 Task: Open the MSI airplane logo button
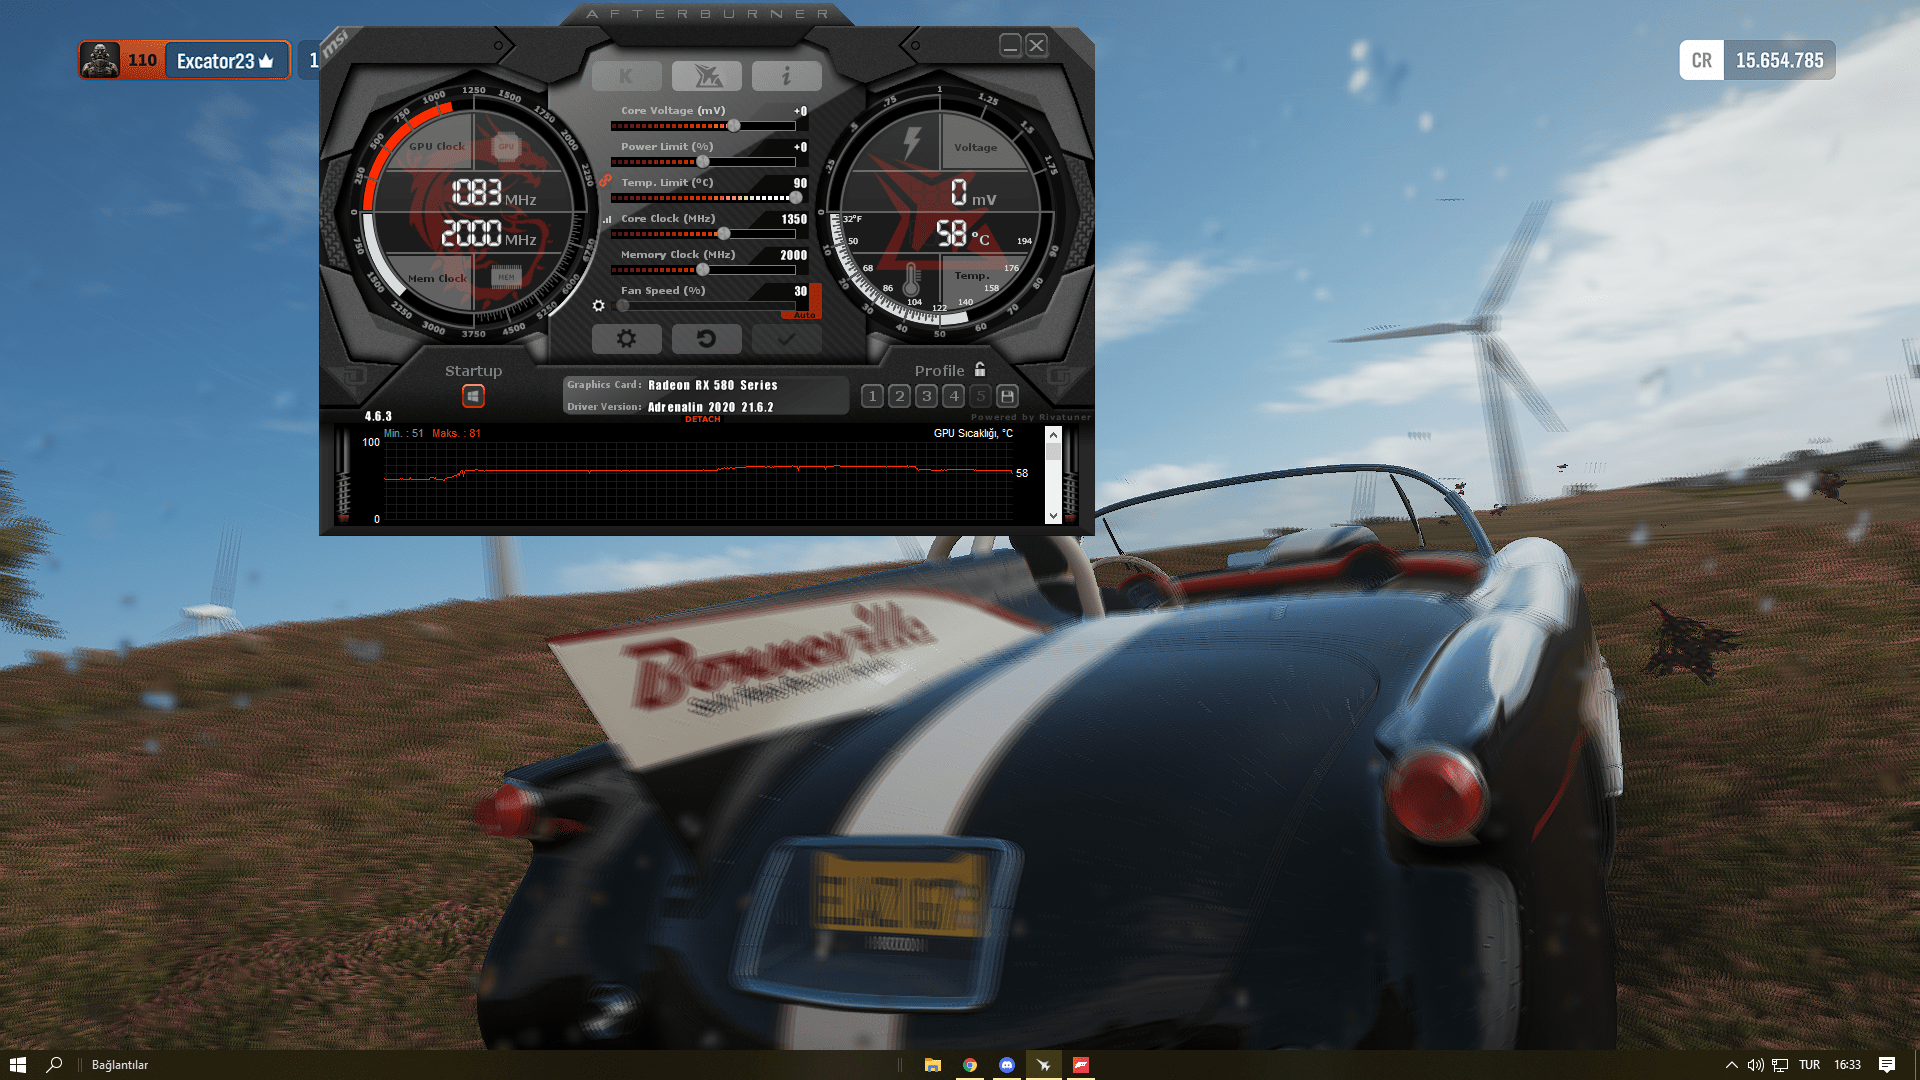(x=706, y=76)
